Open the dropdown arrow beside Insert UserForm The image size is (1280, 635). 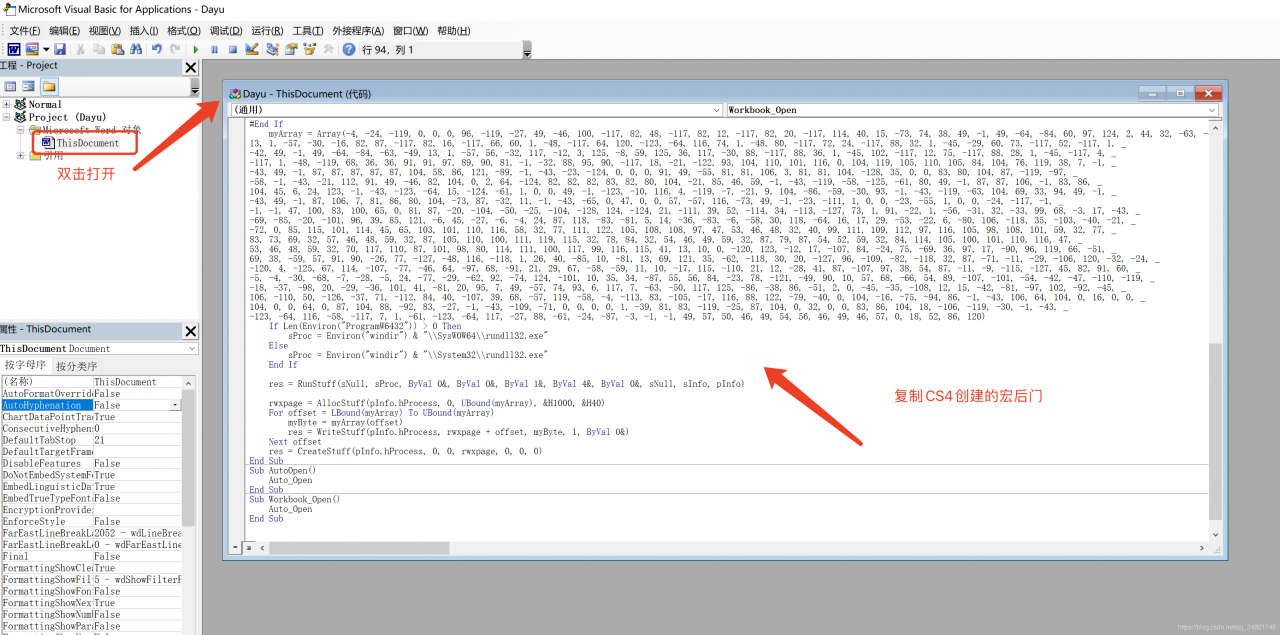coord(46,49)
